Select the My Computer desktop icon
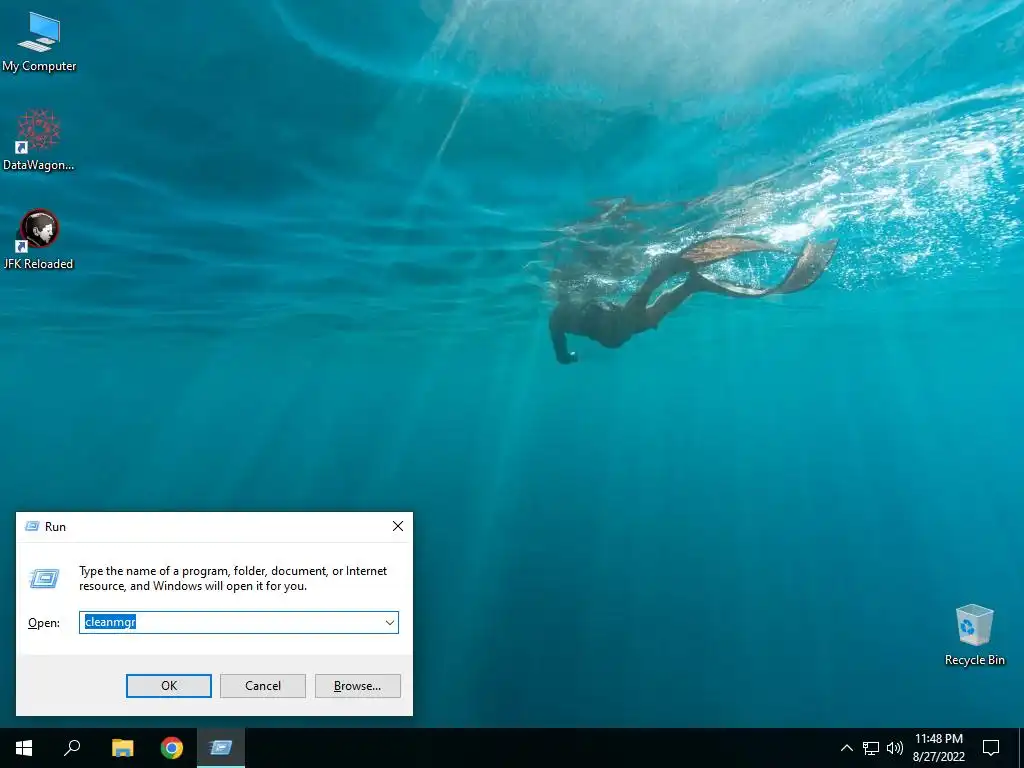The height and width of the screenshot is (768, 1024). pos(39,42)
